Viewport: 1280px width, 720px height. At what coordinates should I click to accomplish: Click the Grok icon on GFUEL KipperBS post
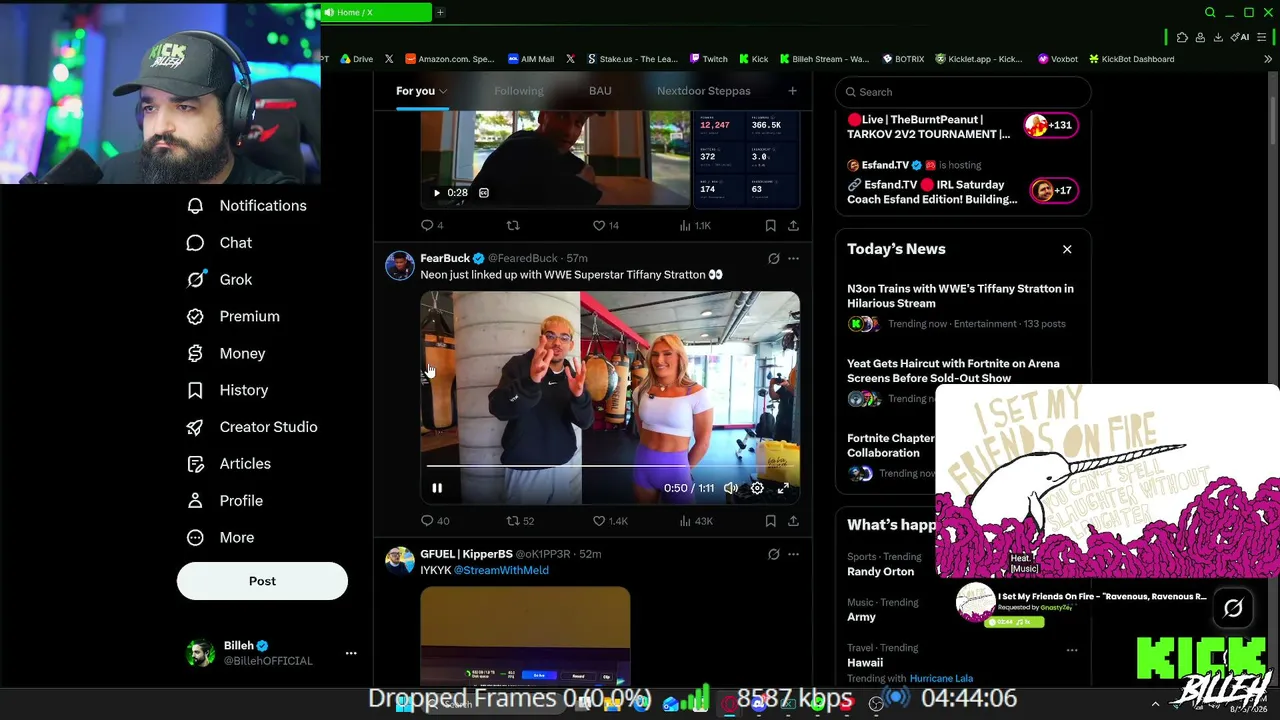[x=773, y=554]
